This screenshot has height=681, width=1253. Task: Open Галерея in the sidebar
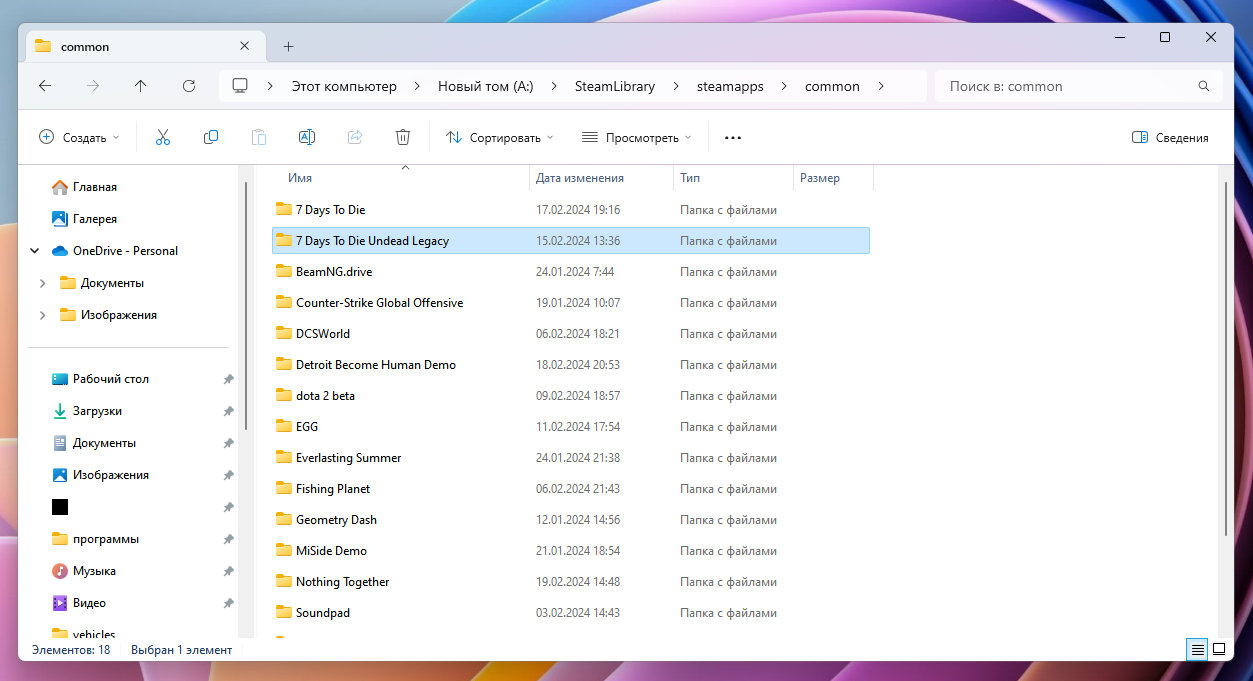point(94,219)
